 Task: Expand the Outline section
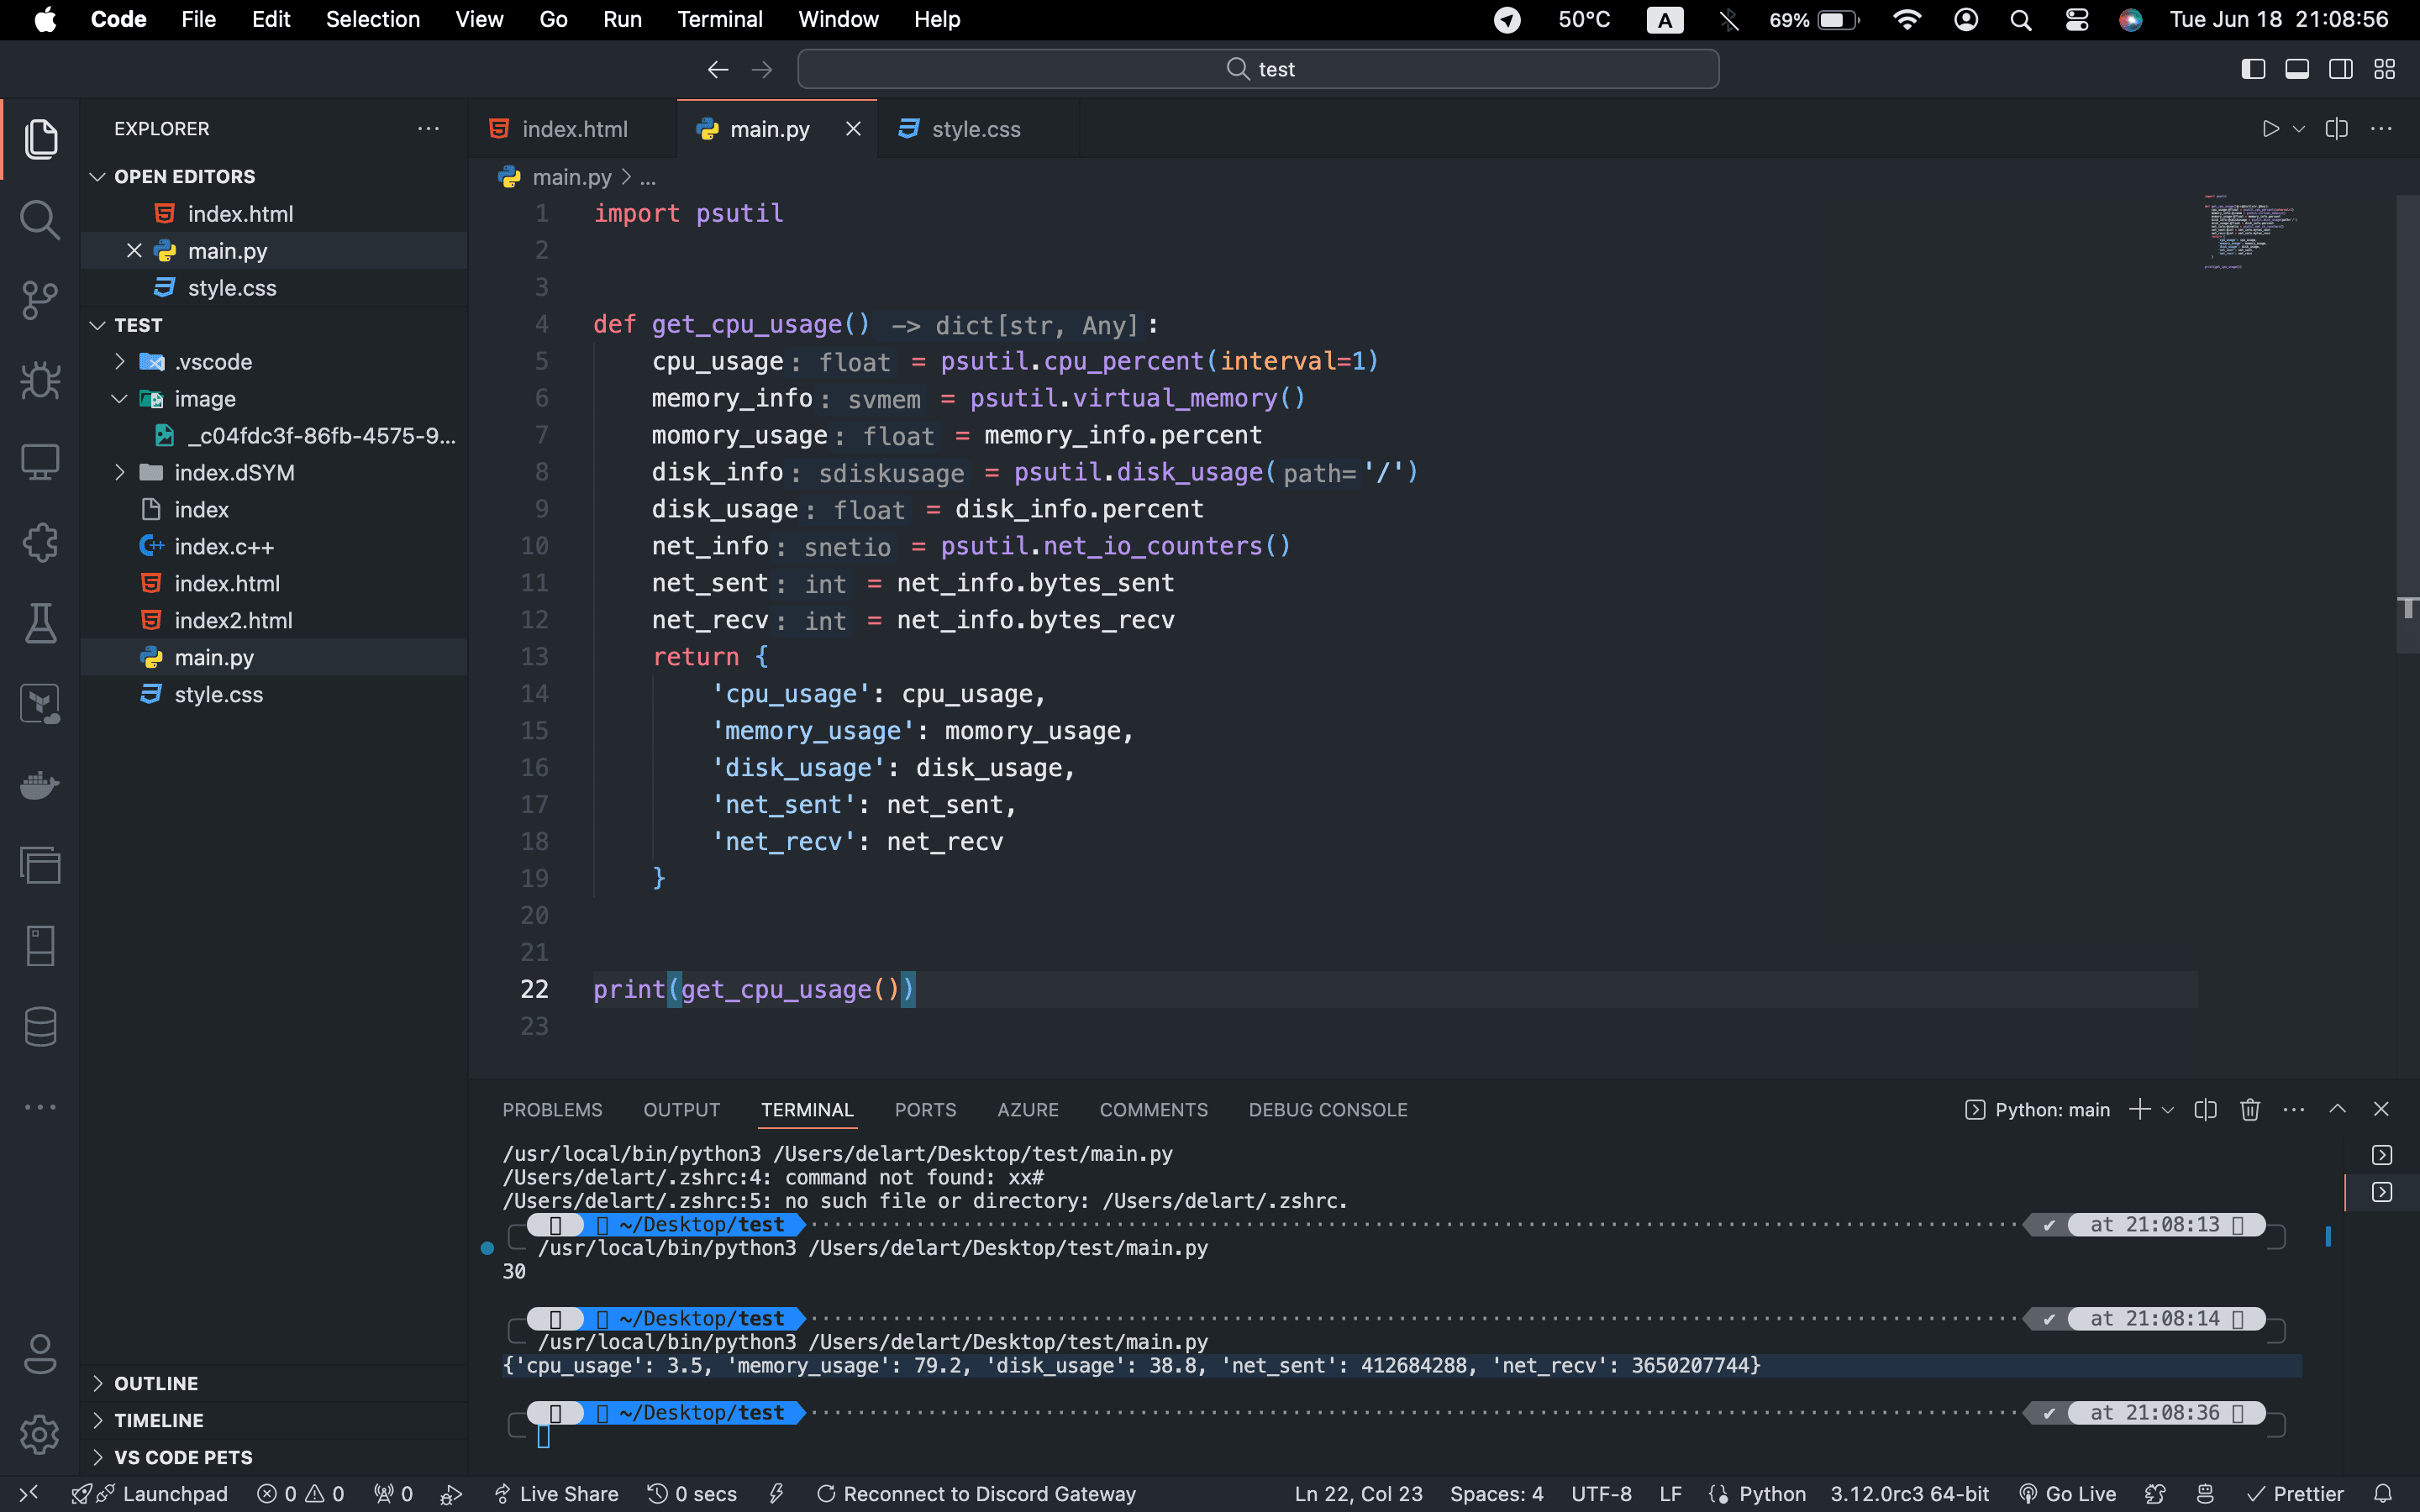97,1383
